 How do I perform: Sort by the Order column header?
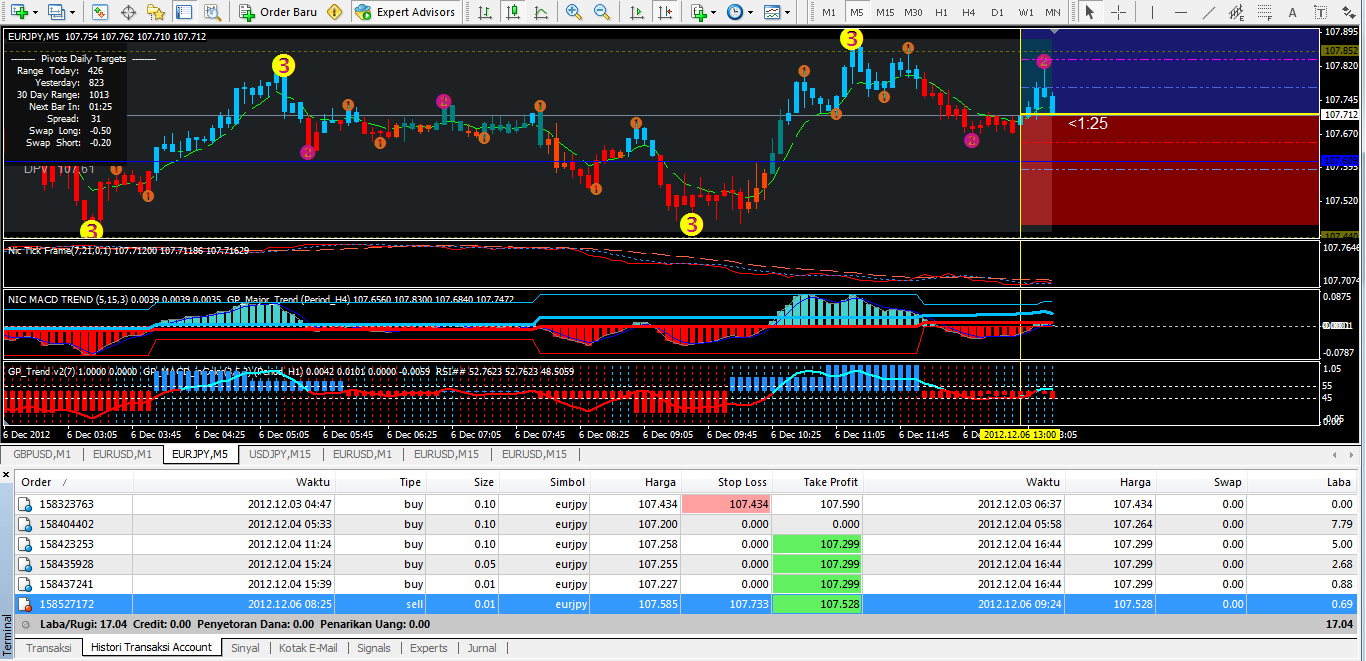74,482
